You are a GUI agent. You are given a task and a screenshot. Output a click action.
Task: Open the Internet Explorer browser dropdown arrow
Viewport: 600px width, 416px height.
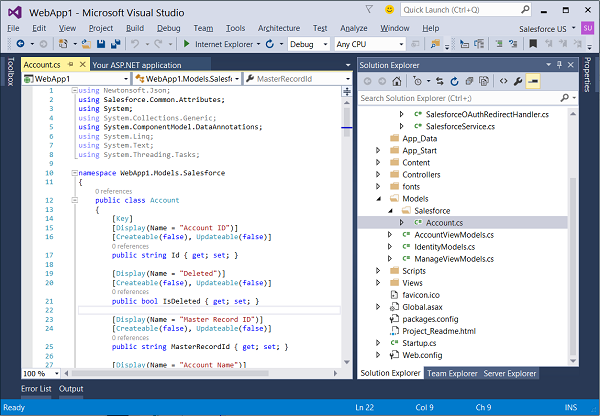(258, 44)
